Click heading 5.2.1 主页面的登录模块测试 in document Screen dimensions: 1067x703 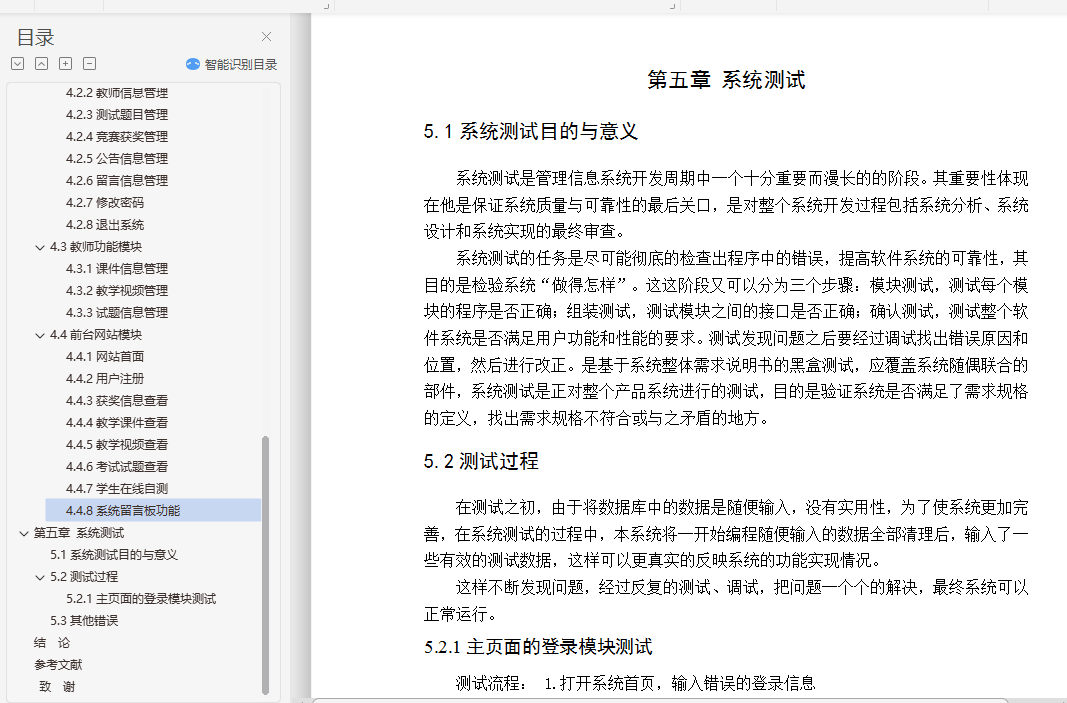pos(538,647)
